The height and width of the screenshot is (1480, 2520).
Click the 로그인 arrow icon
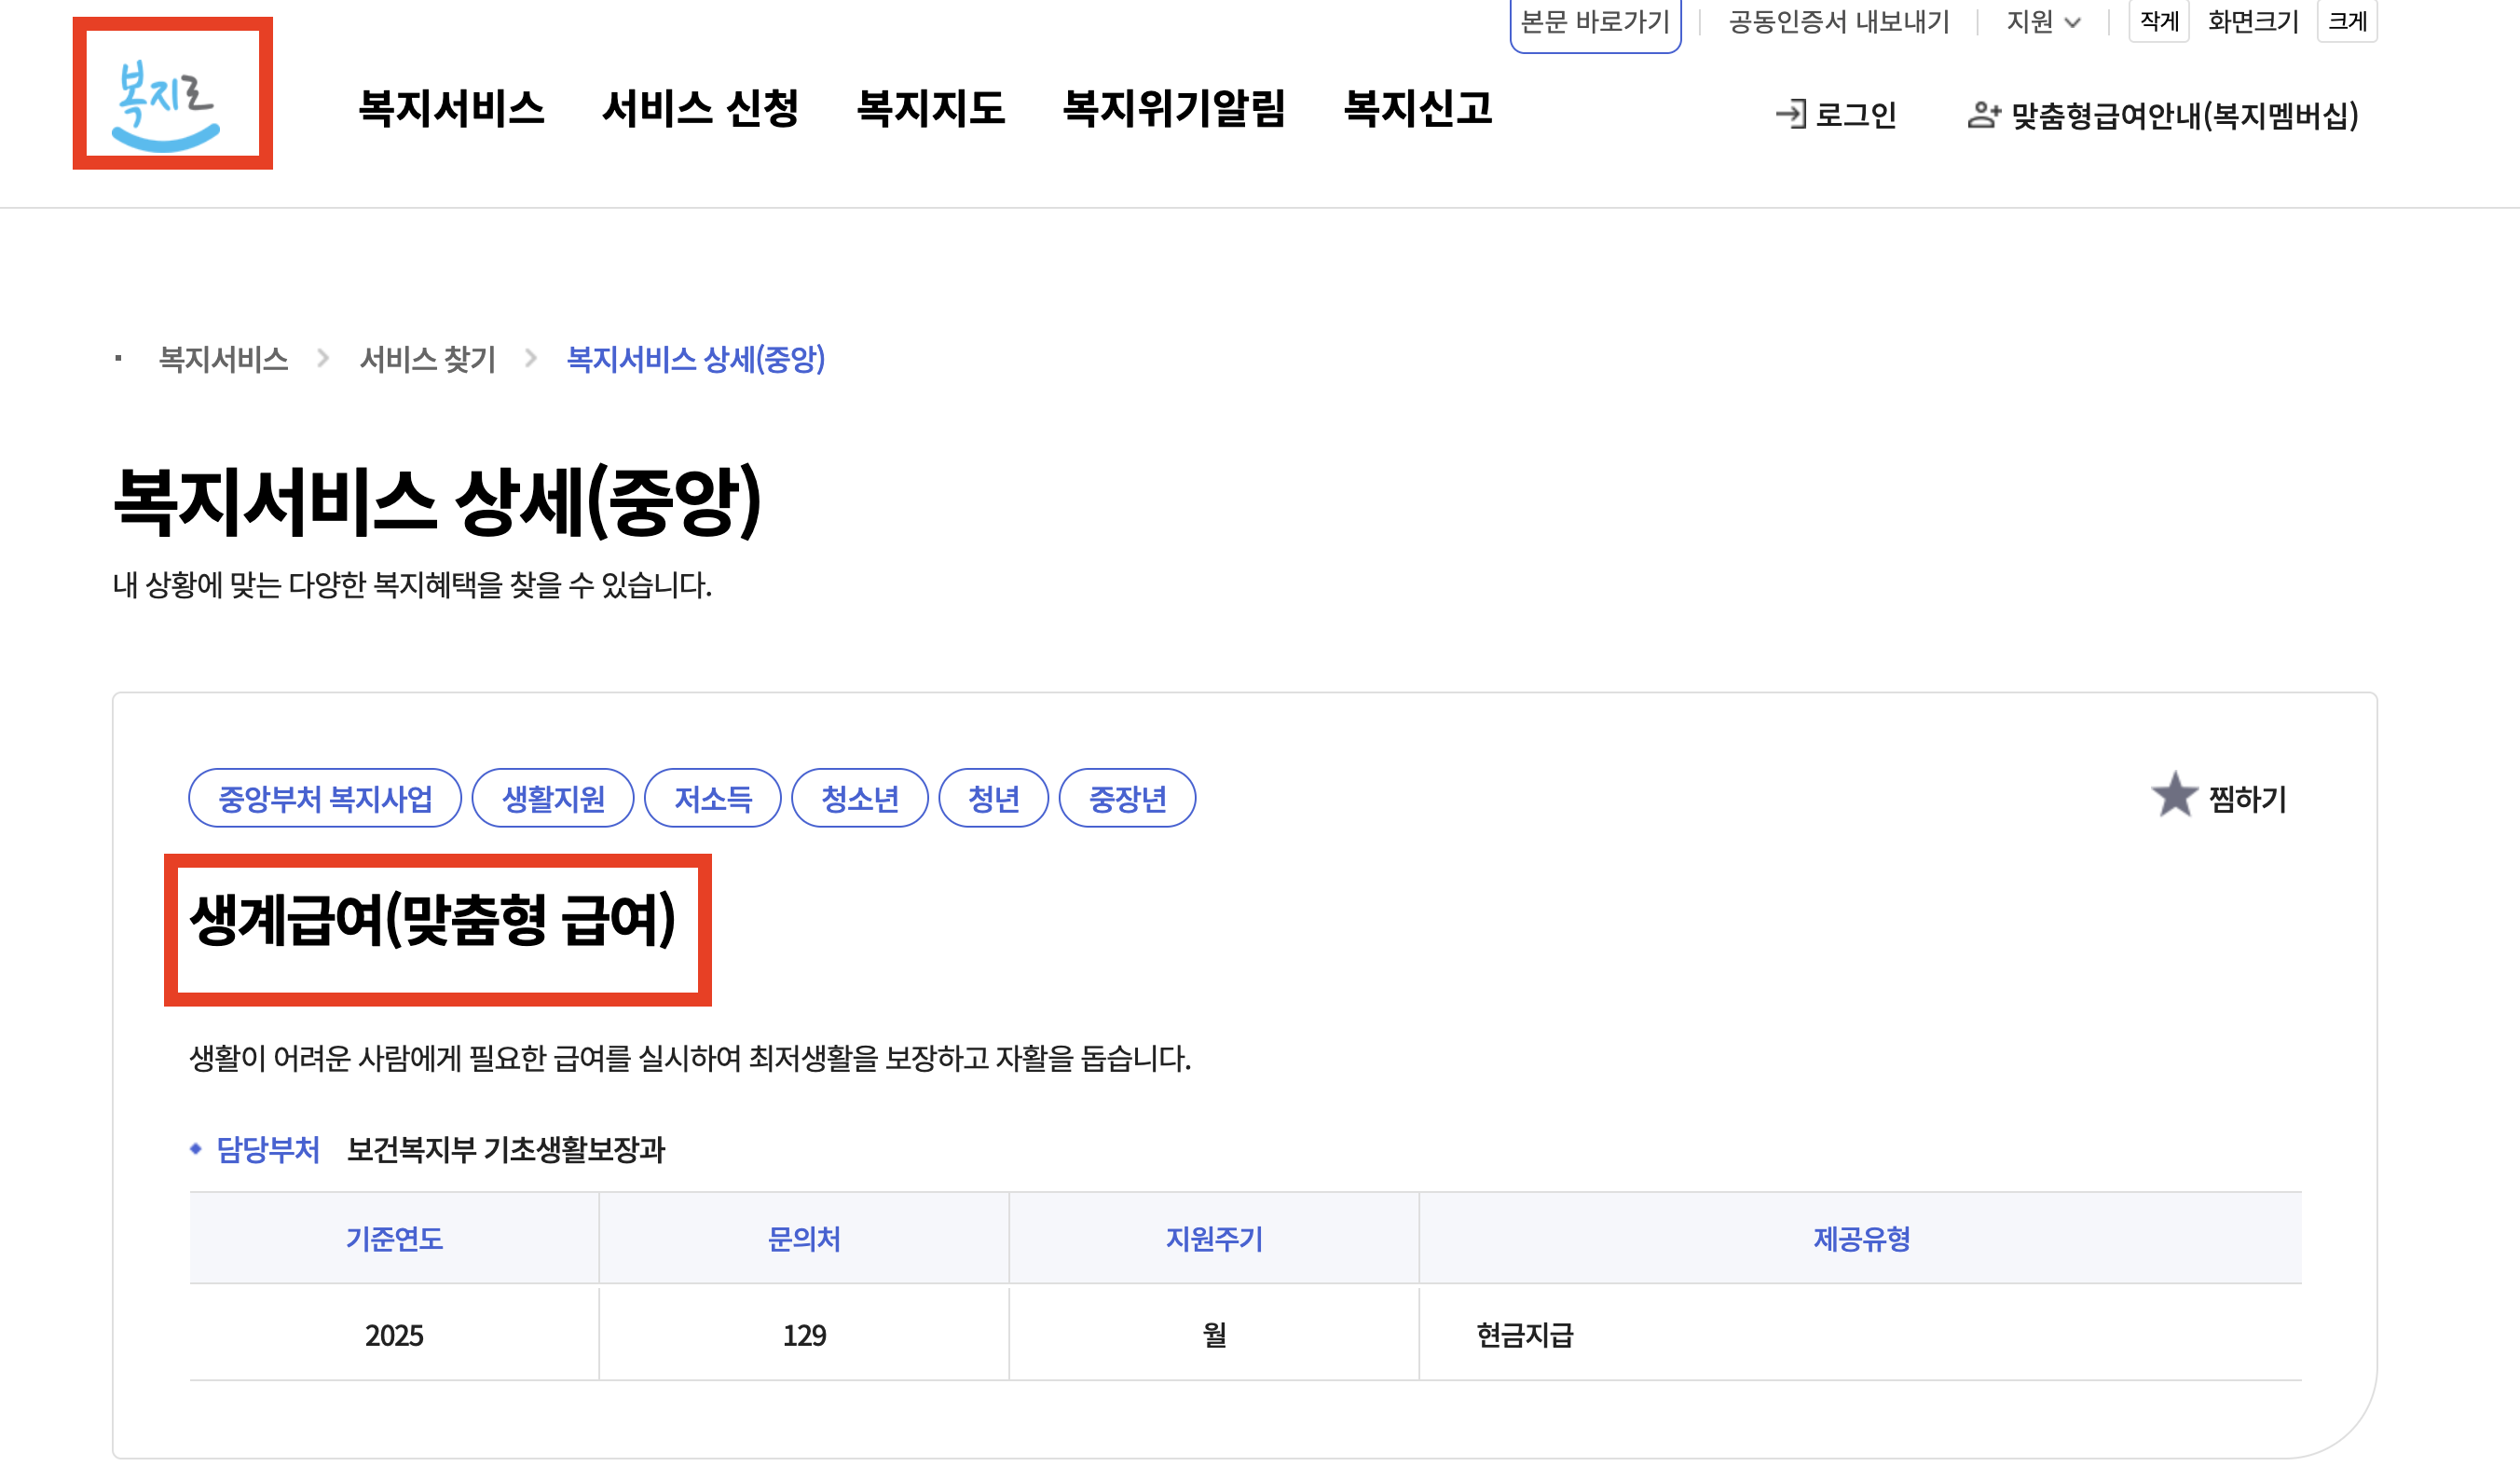coord(1790,114)
